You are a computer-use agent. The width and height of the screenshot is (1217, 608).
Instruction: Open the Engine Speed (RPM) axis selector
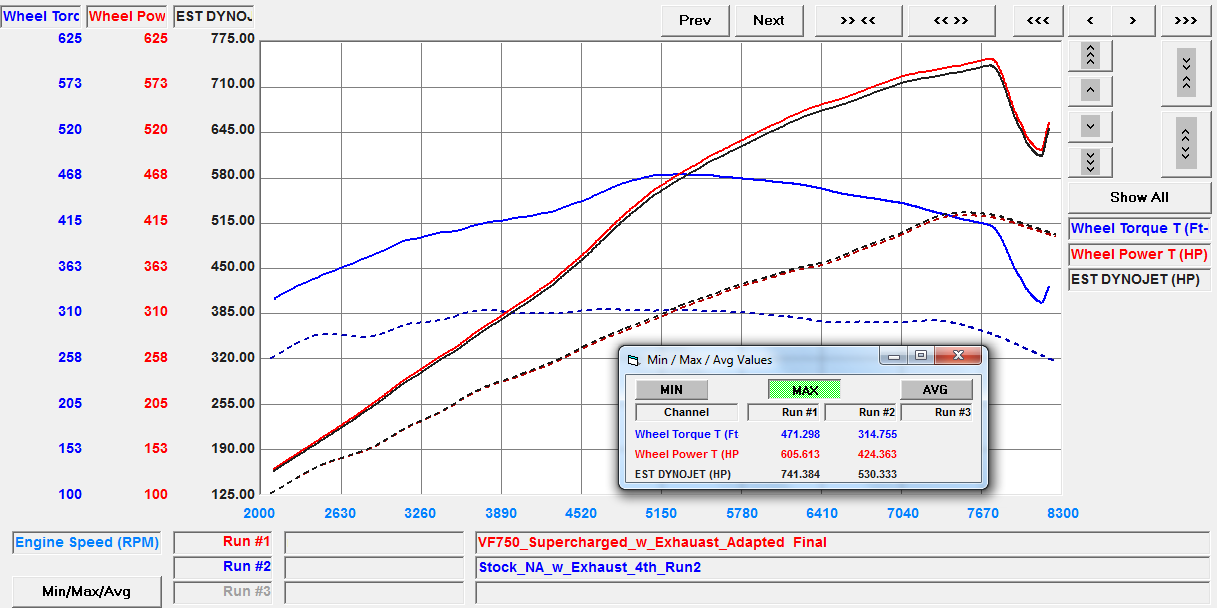87,543
